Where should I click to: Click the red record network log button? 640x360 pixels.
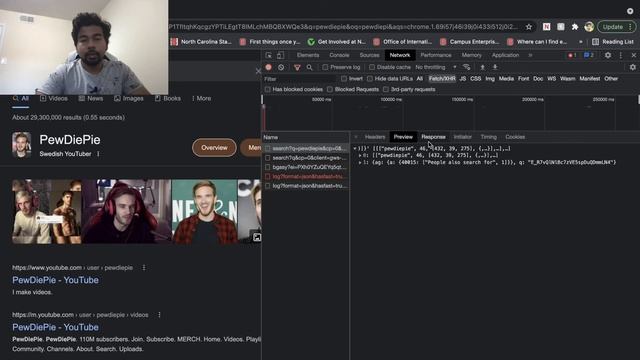click(268, 67)
